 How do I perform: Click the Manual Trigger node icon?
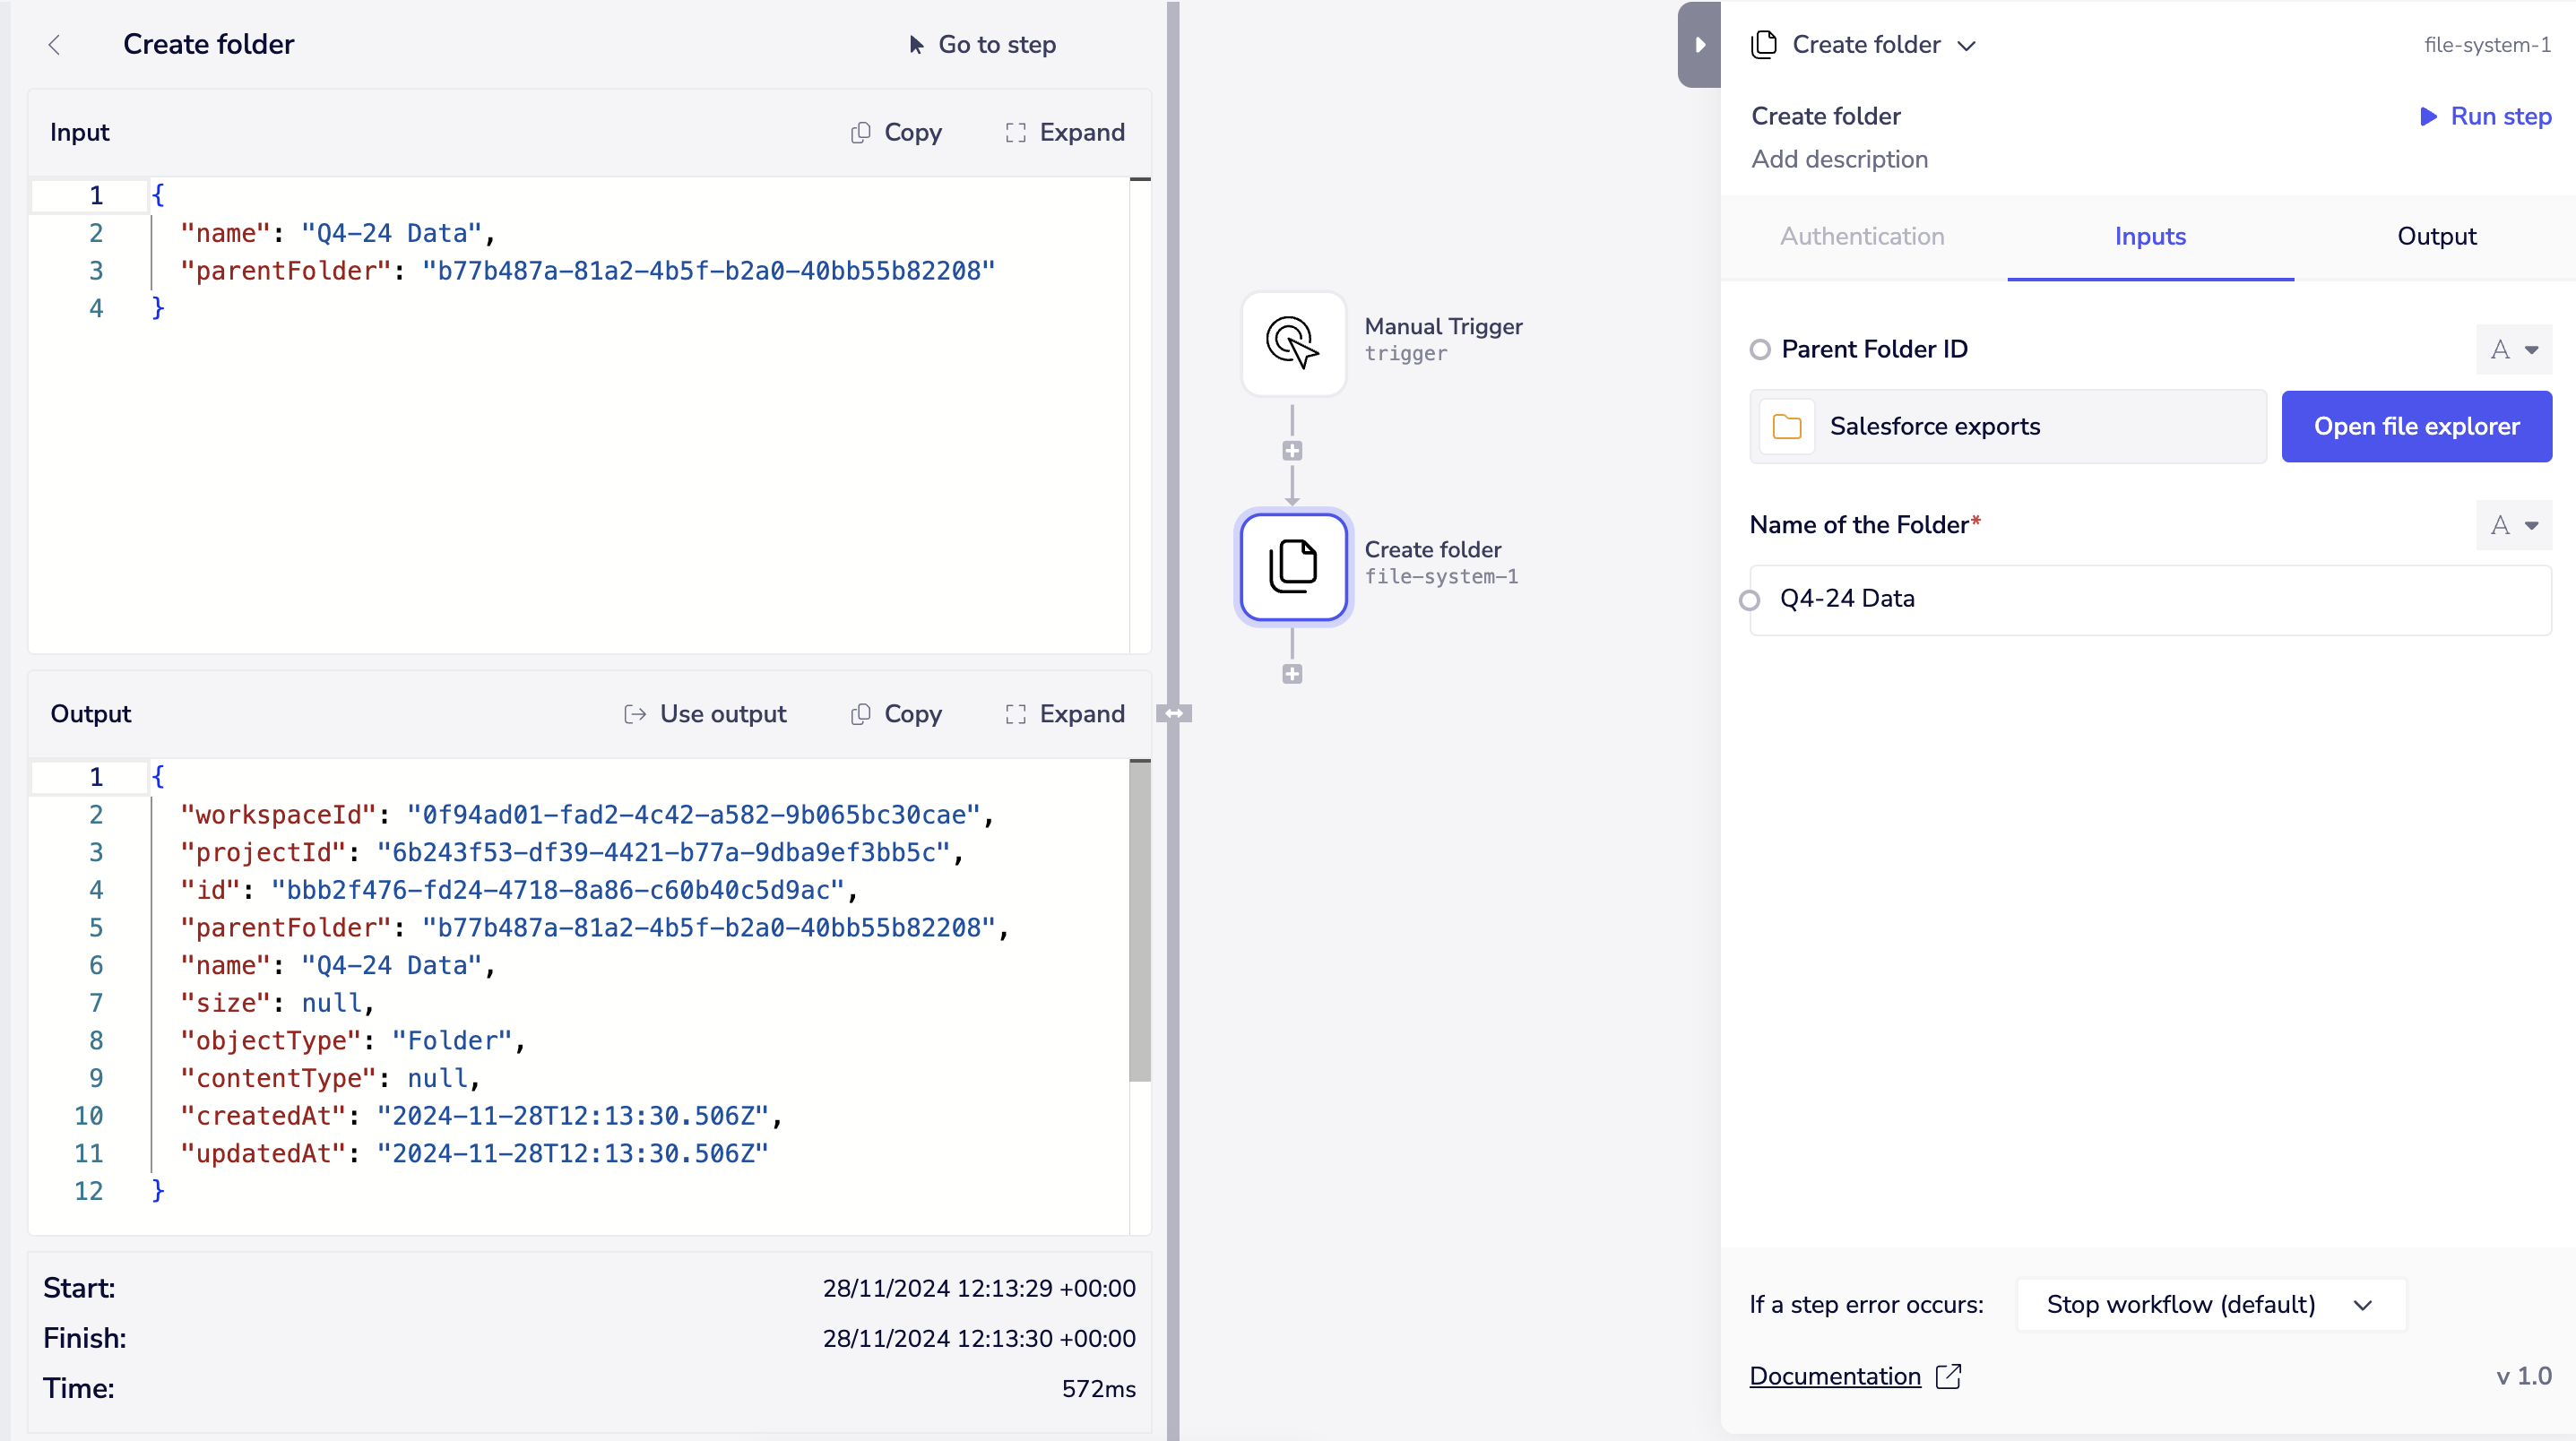pos(1292,343)
